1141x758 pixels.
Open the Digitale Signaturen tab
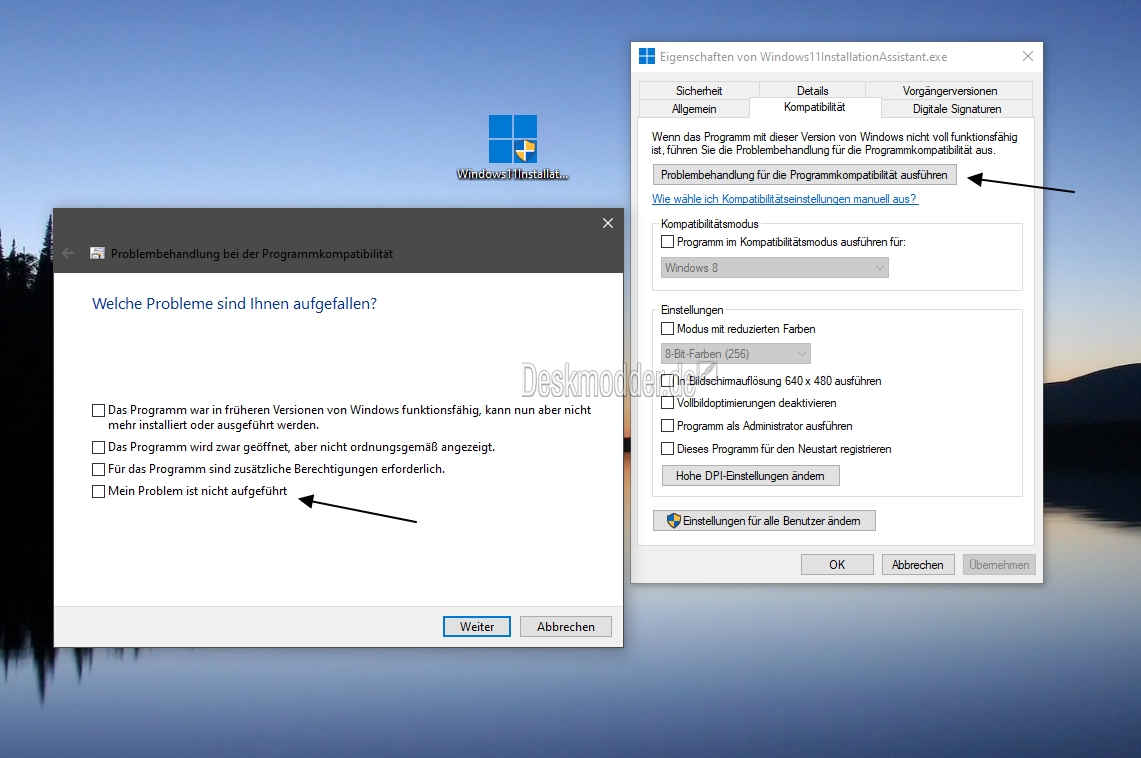pyautogui.click(x=957, y=108)
